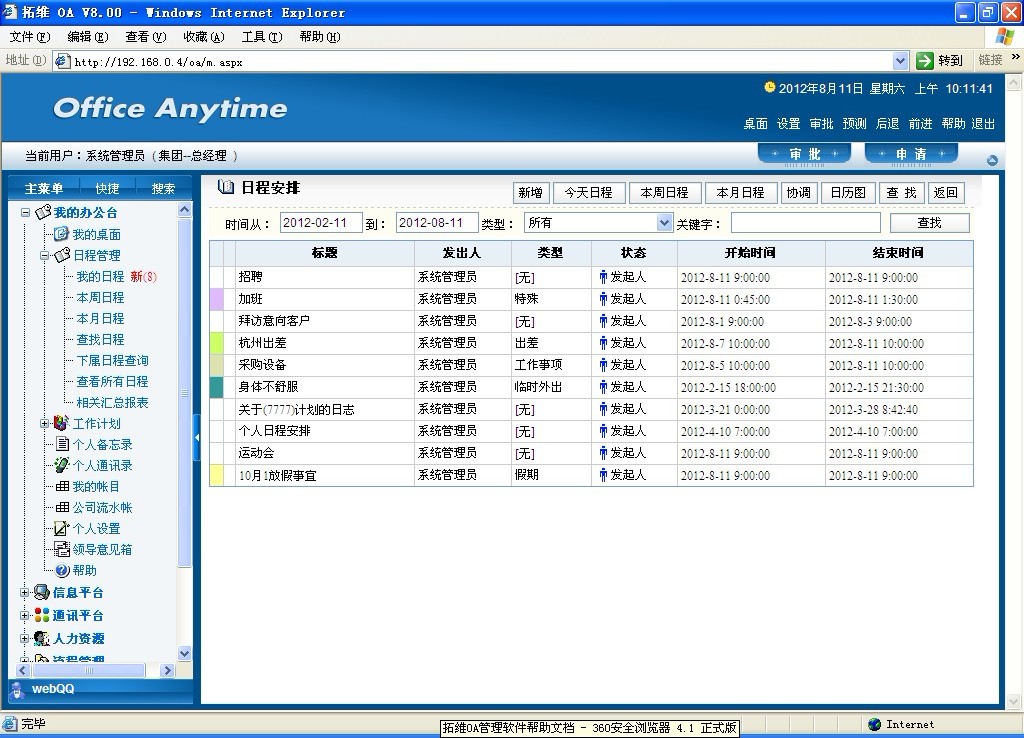Image resolution: width=1024 pixels, height=738 pixels.
Task: Open 个人通讯录 via its phone icon
Action: [62, 465]
